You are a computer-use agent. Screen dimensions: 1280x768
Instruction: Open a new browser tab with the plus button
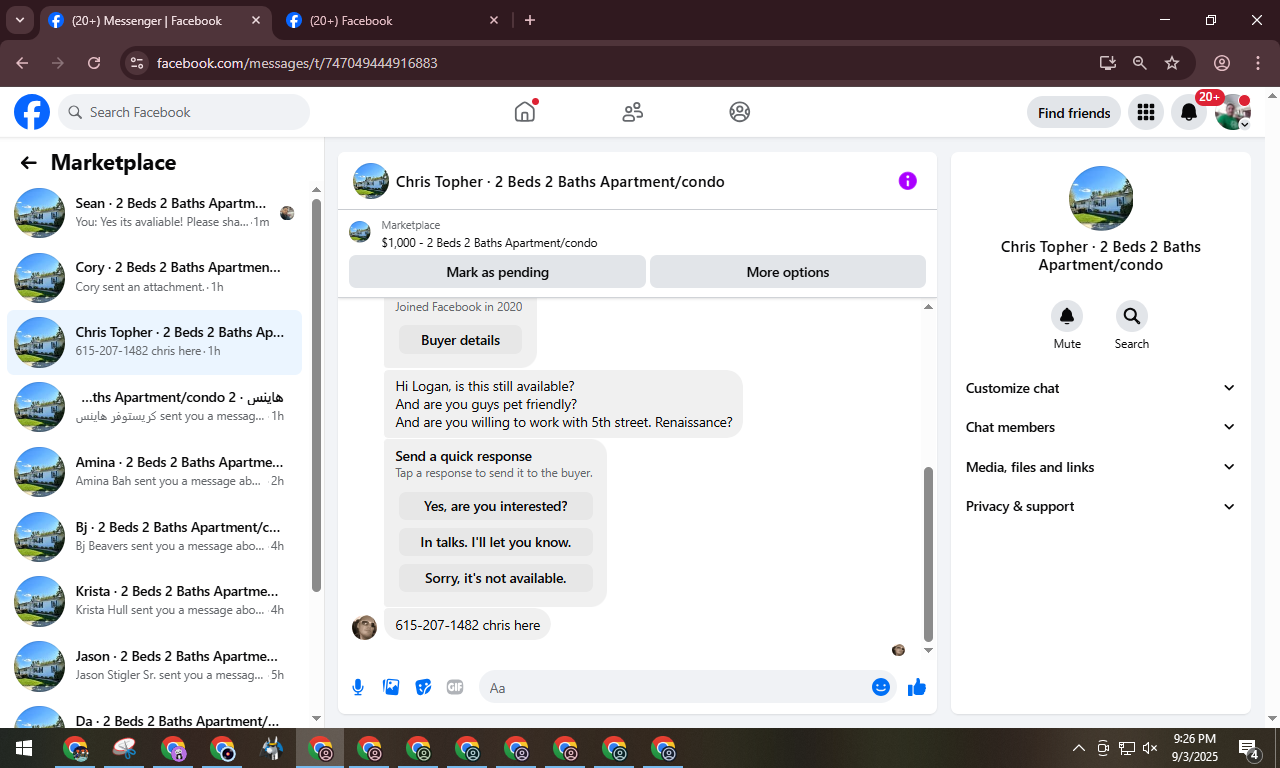point(530,20)
